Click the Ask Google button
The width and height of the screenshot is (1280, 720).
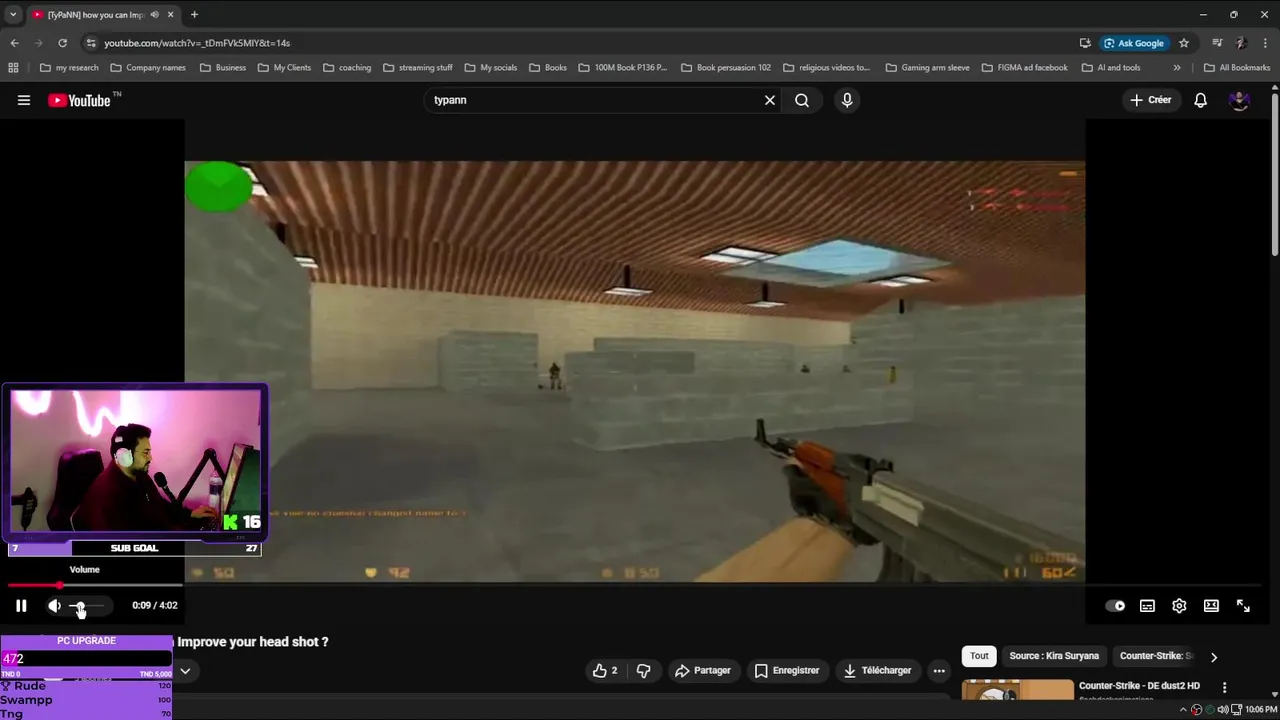point(1134,43)
